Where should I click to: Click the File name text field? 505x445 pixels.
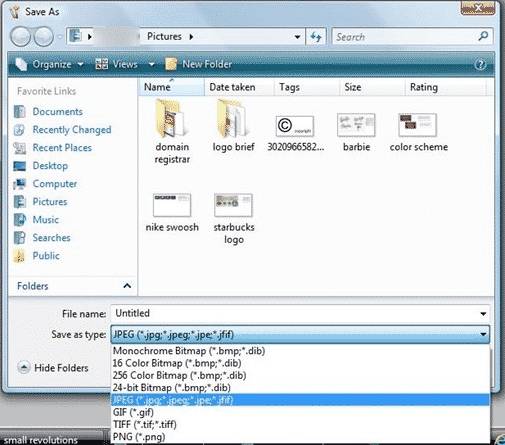tap(296, 314)
